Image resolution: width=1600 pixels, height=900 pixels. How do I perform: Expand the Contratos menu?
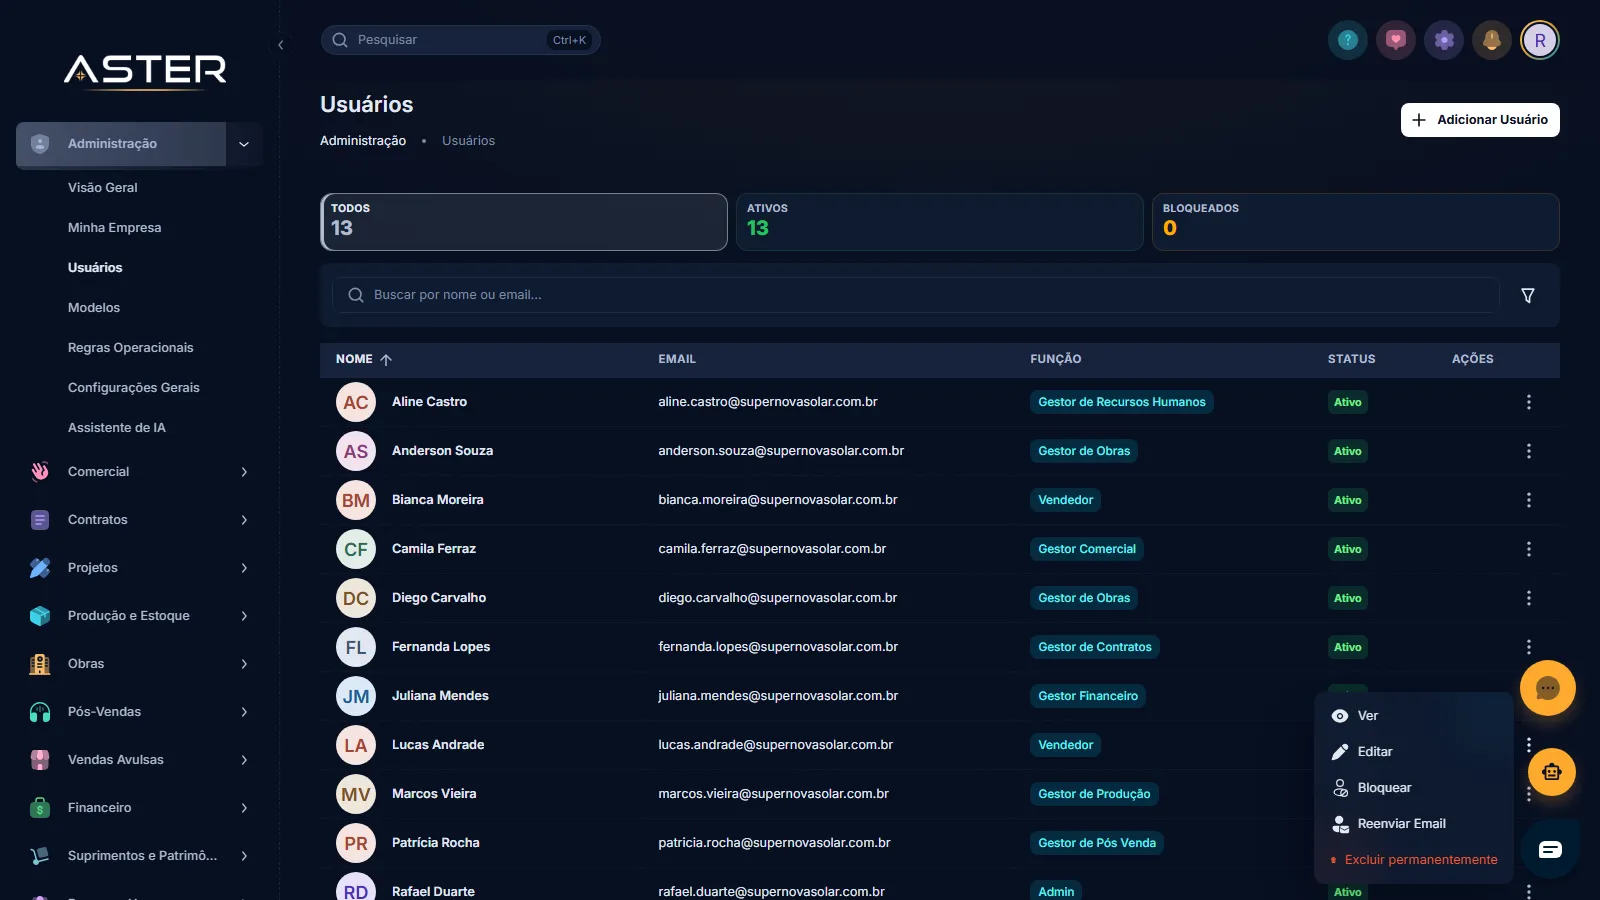pyautogui.click(x=140, y=520)
